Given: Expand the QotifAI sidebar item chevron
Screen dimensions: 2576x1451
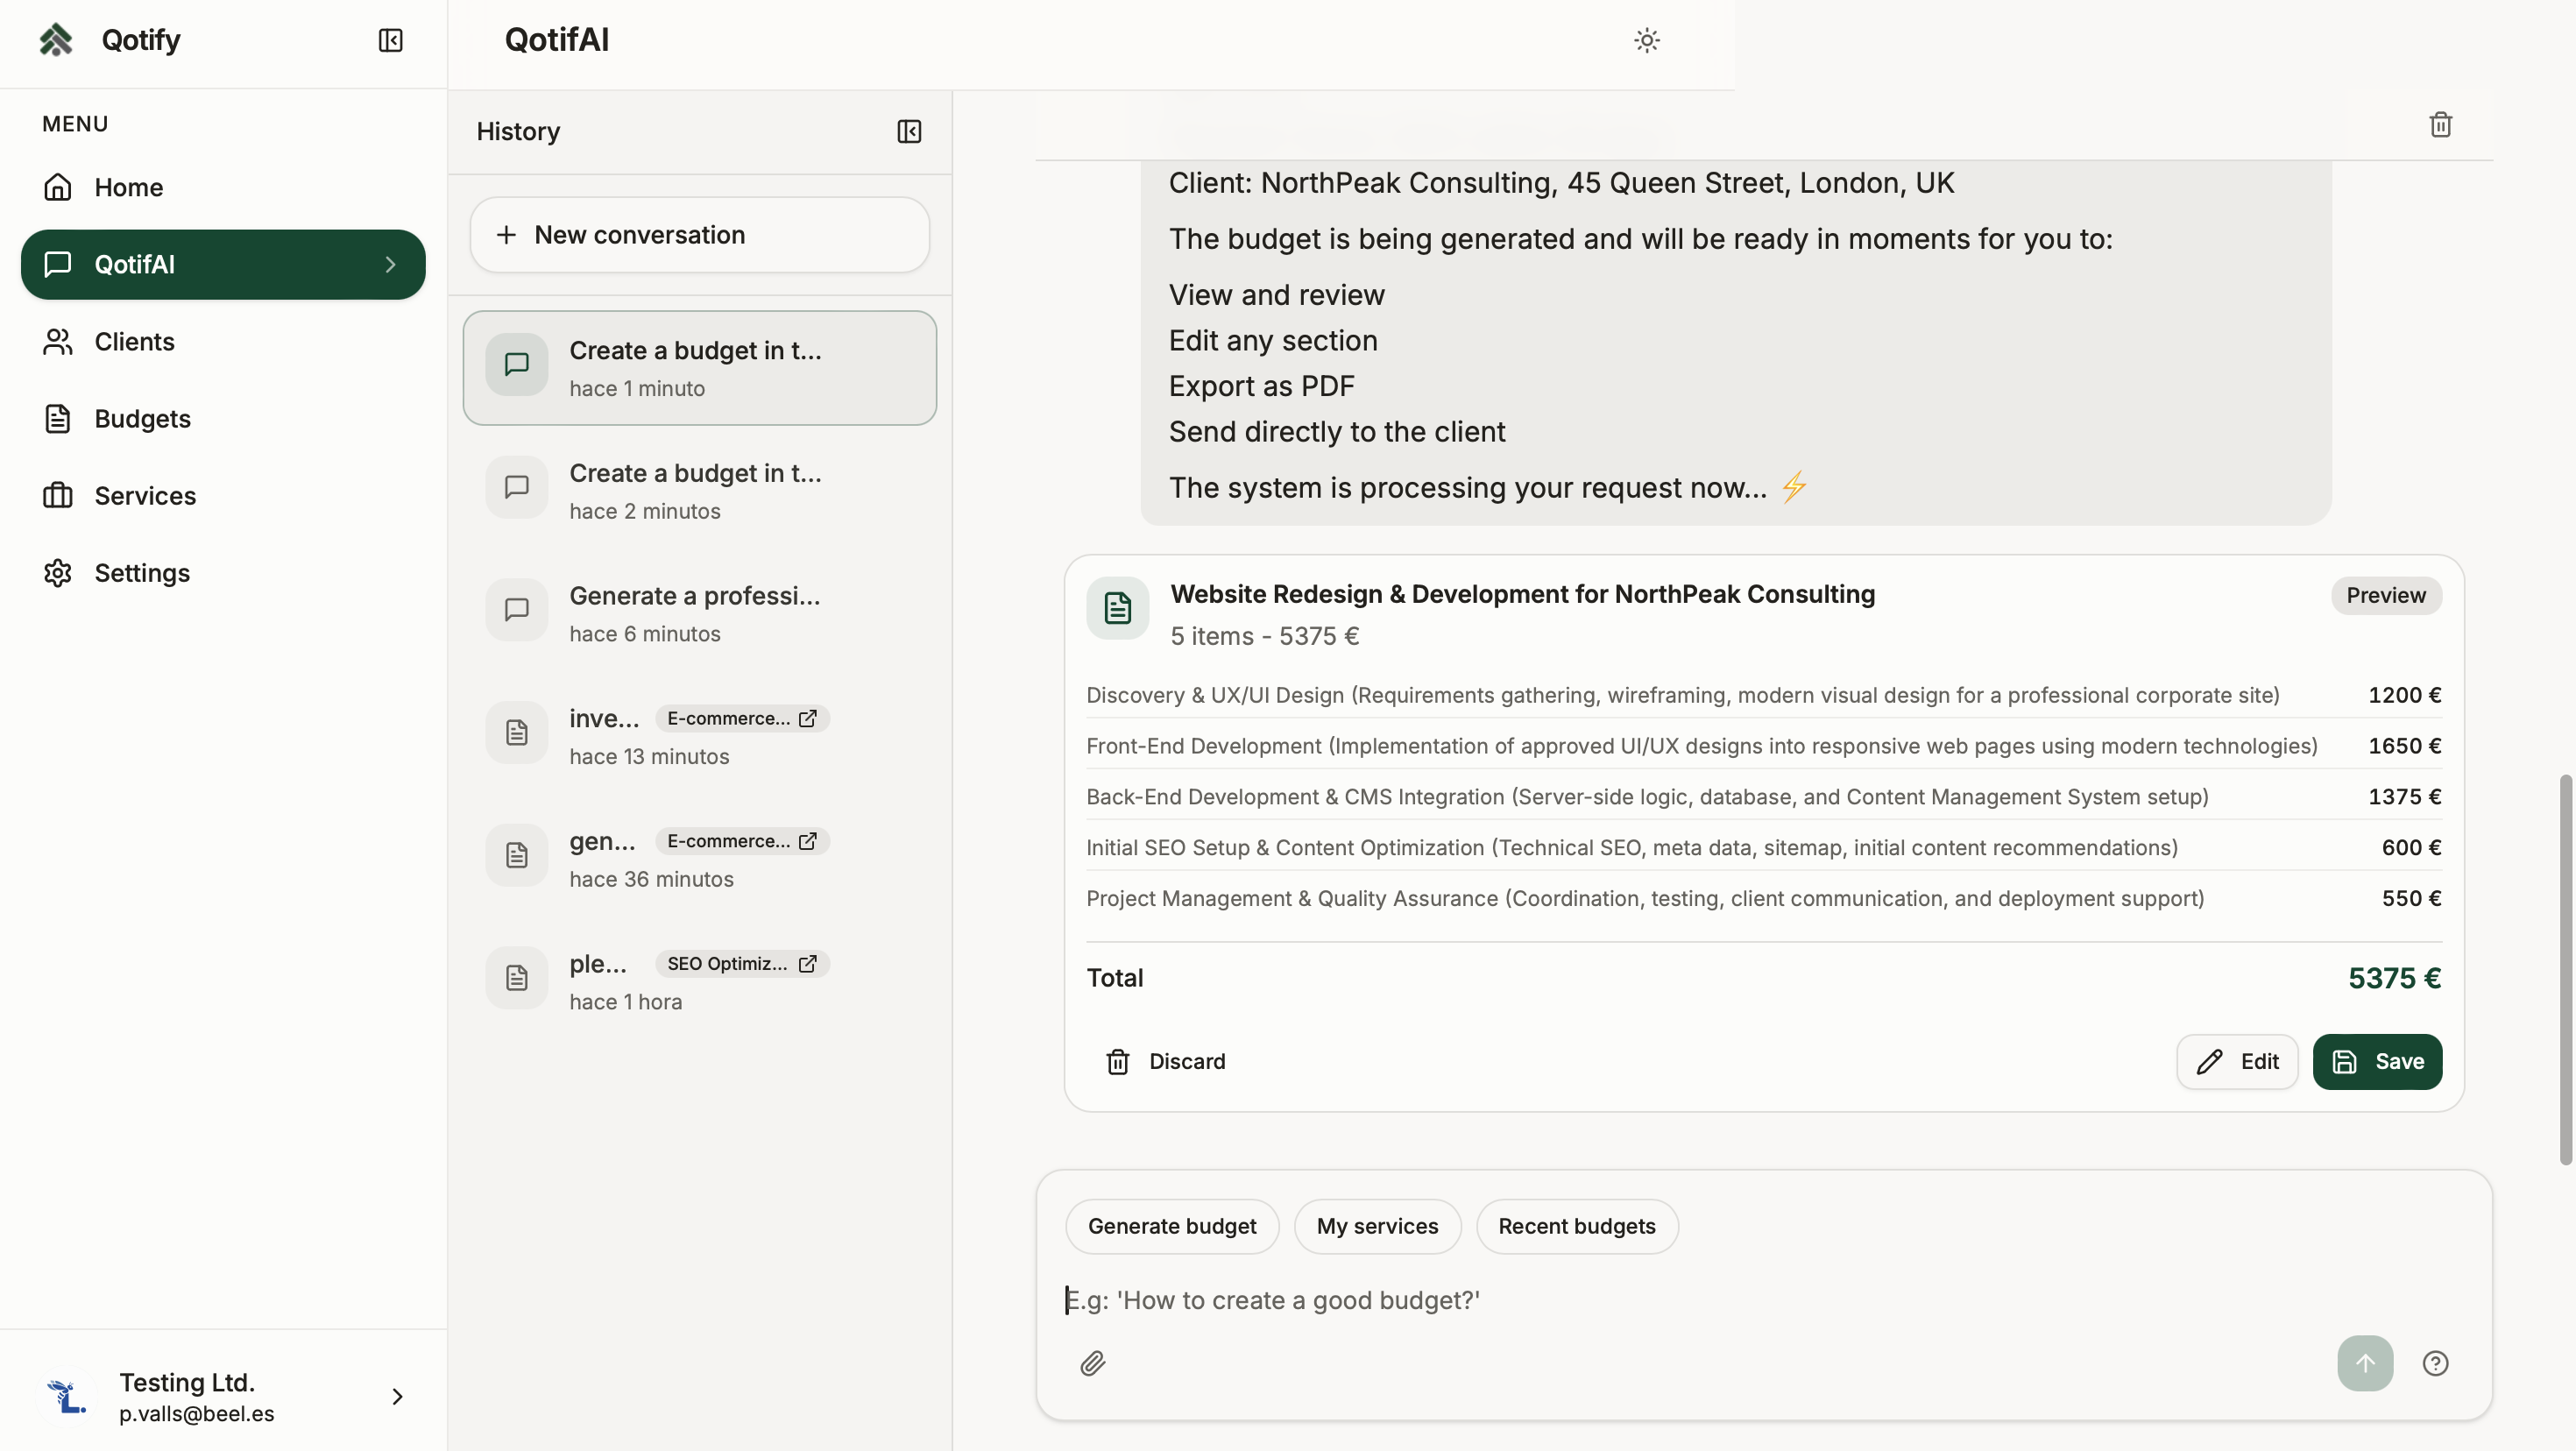Looking at the screenshot, I should click(x=390, y=264).
